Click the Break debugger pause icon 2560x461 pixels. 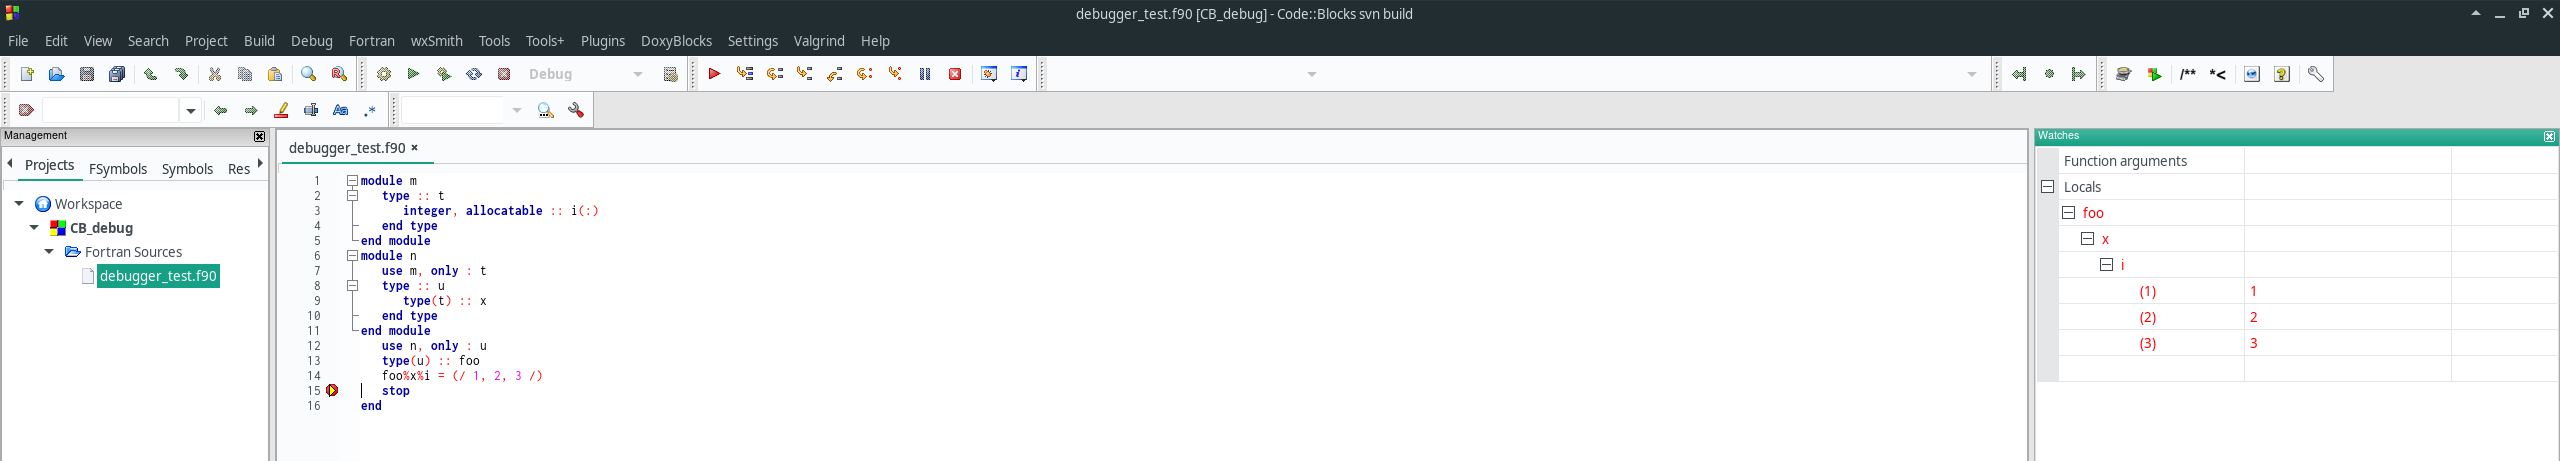coord(925,74)
